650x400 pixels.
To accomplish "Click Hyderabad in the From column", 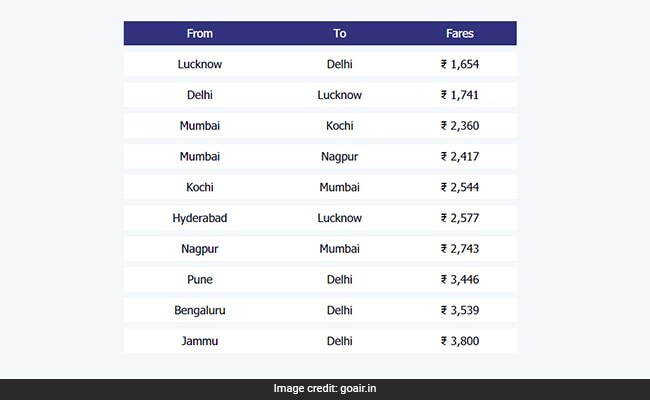I will (x=200, y=218).
